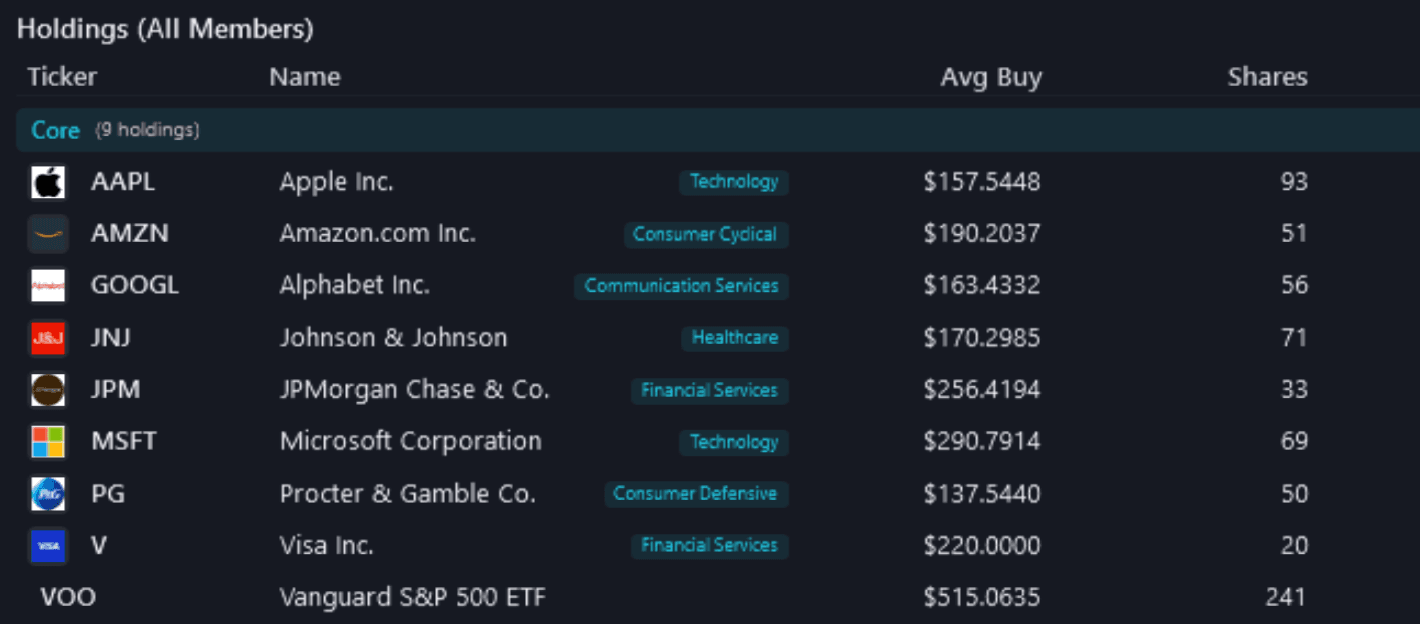The height and width of the screenshot is (624, 1420).
Task: Click the $170.2985 average buy value
Action: pyautogui.click(x=982, y=338)
